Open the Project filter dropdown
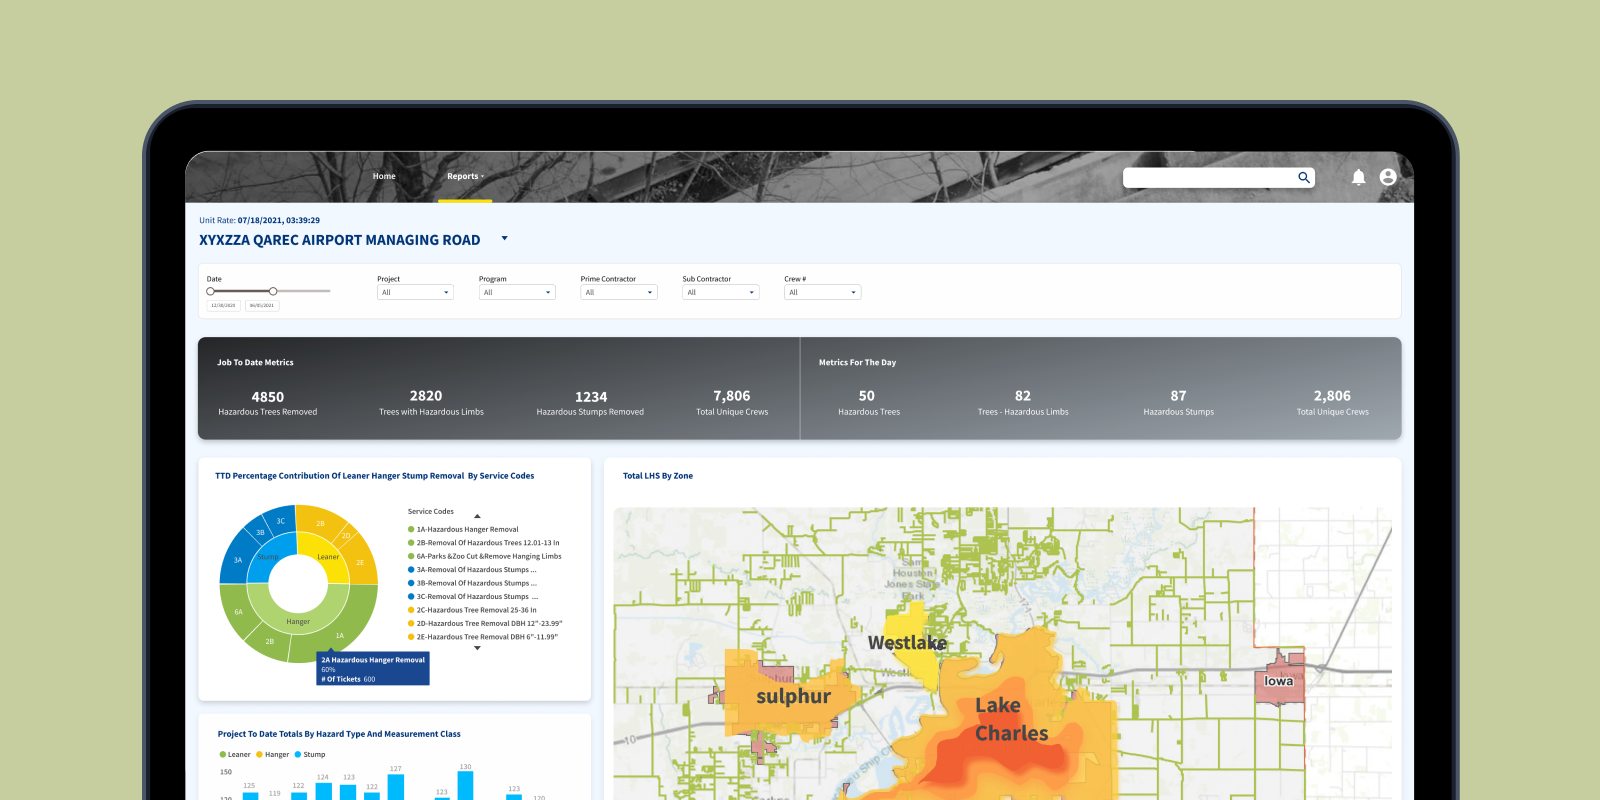This screenshot has height=800, width=1600. point(415,292)
